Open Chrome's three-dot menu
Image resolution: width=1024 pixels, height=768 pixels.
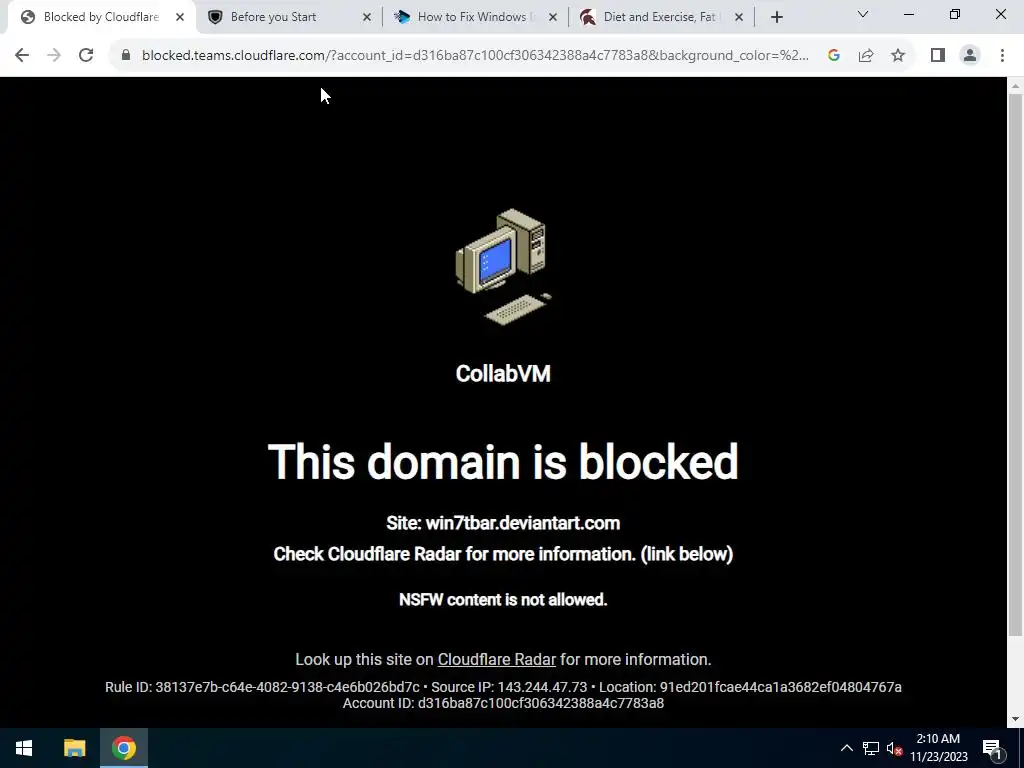1002,56
